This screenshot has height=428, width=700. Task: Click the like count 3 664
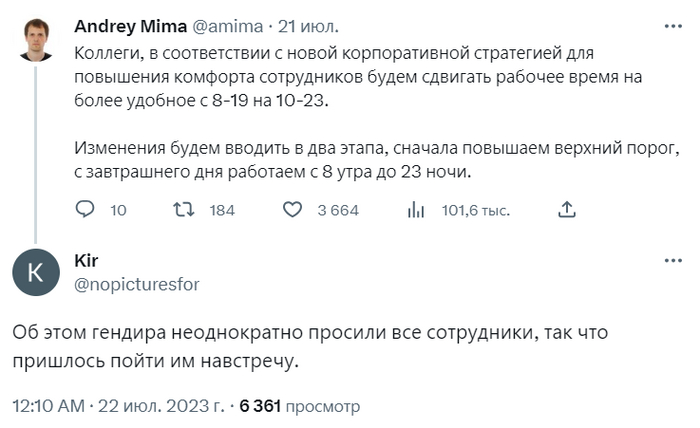tap(337, 210)
